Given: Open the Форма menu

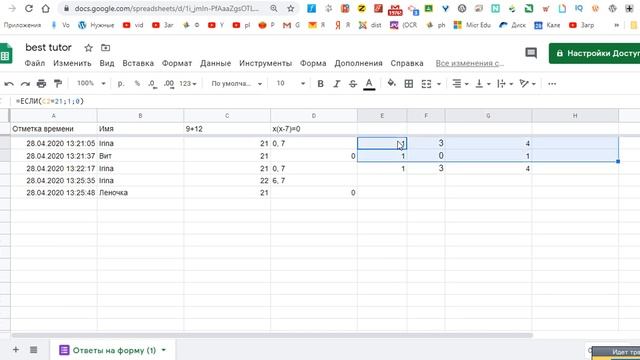Looking at the screenshot, I should click(x=313, y=63).
